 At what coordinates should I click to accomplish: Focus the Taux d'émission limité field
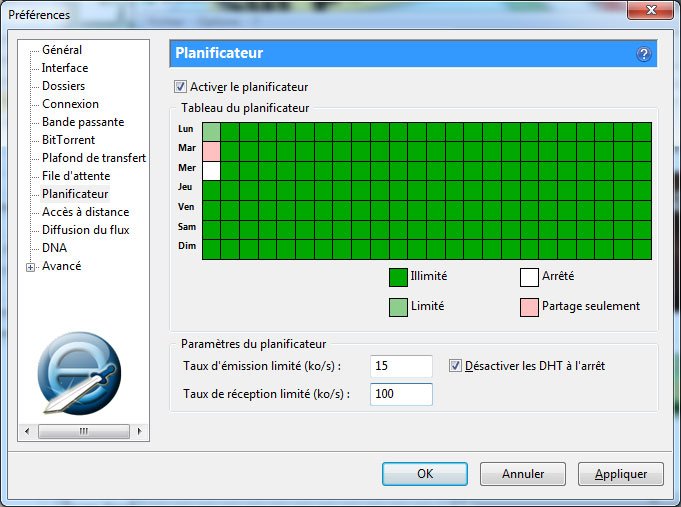click(x=401, y=366)
